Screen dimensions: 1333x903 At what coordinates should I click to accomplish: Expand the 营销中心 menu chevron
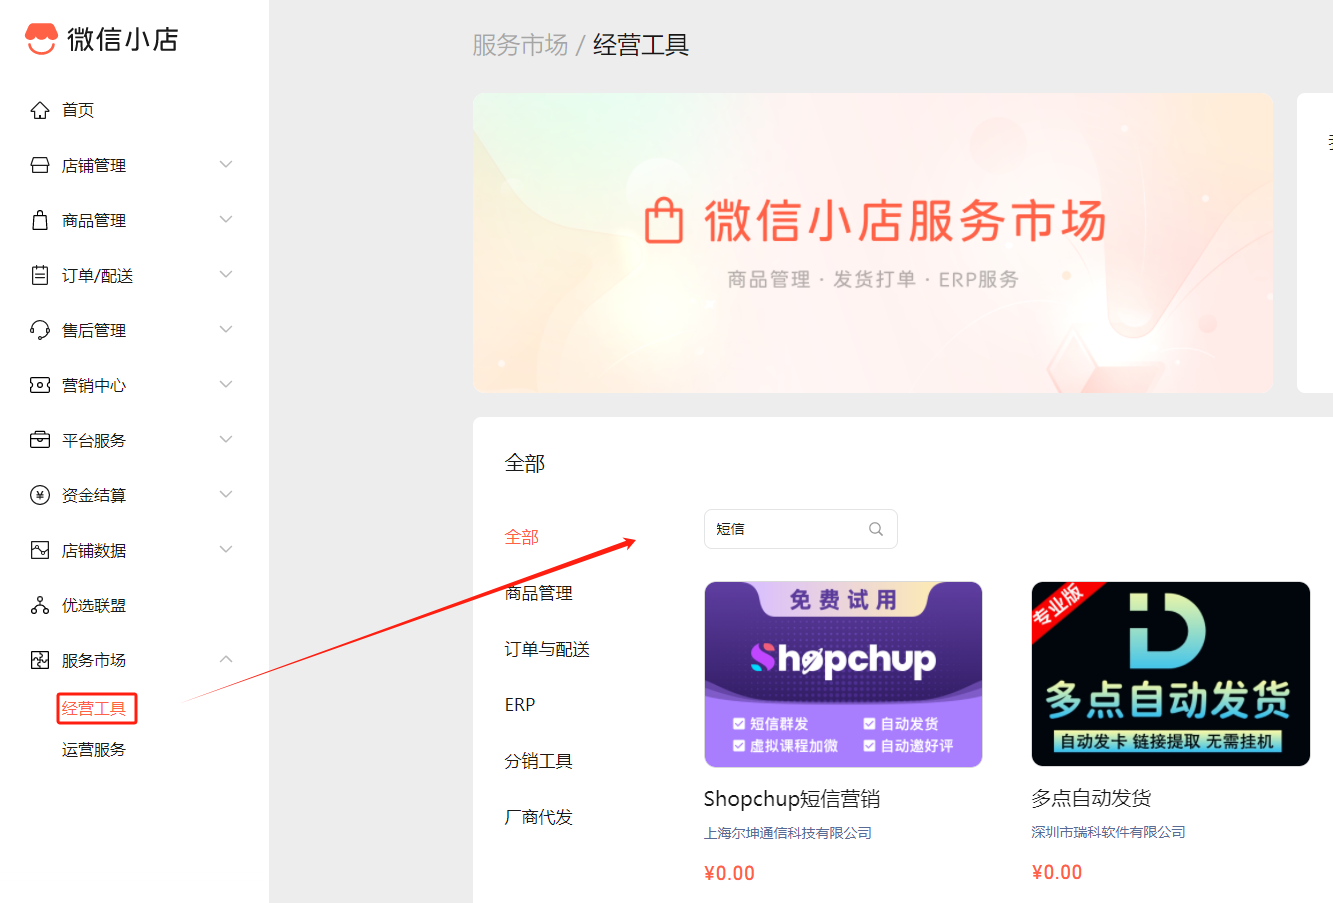click(226, 384)
